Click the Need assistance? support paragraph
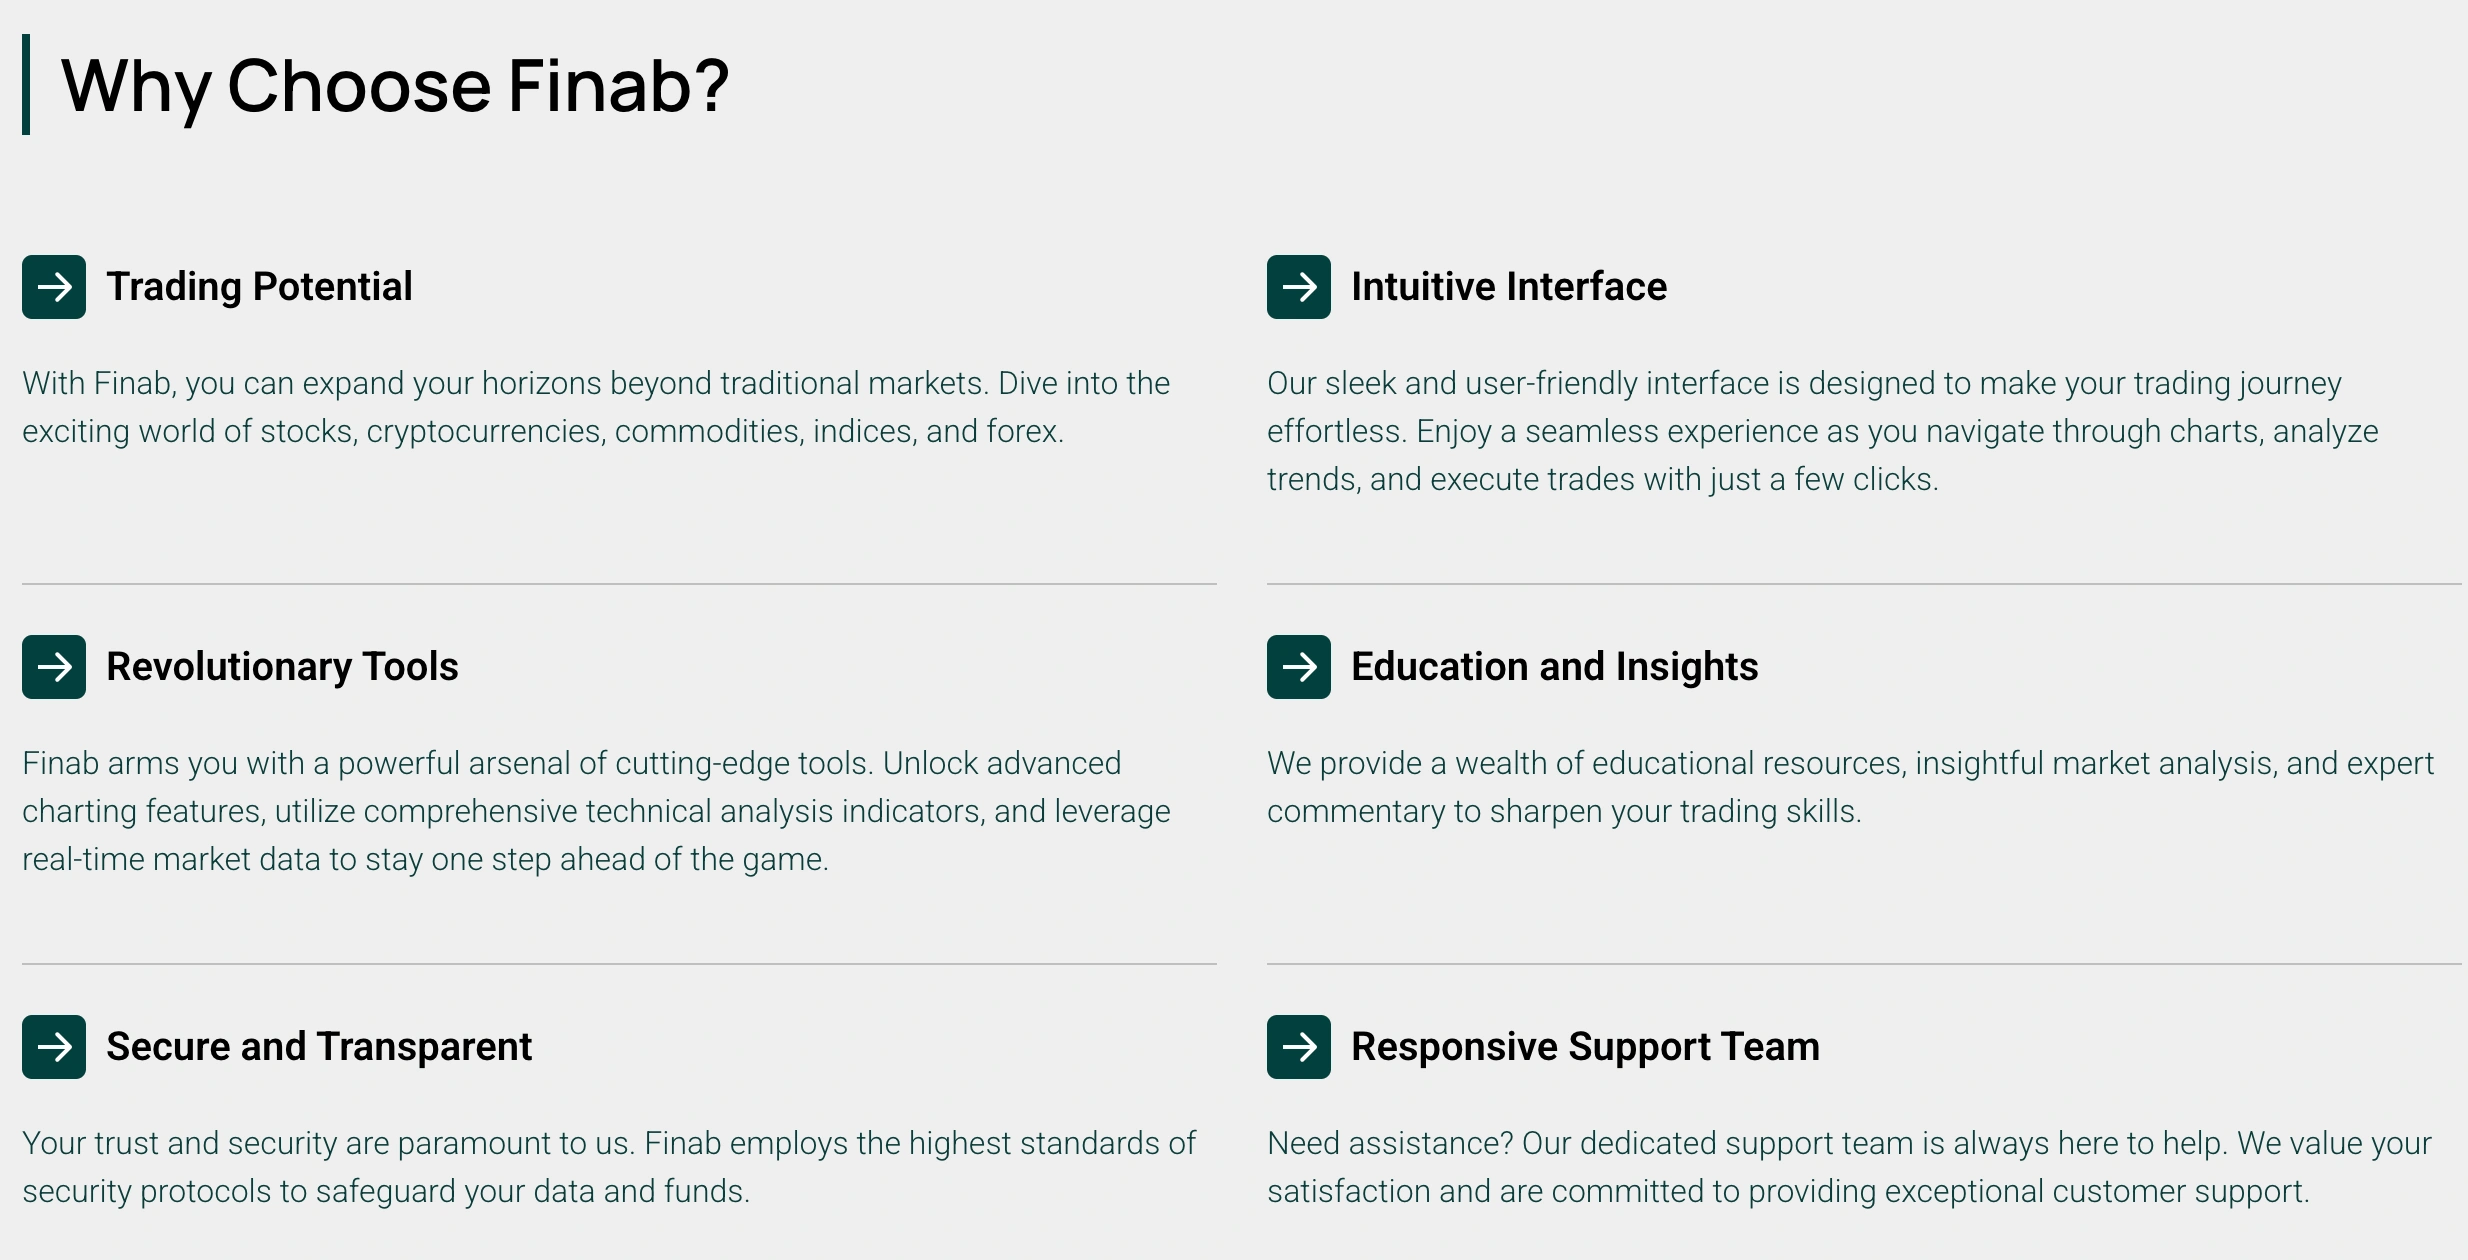The height and width of the screenshot is (1260, 2468). [1849, 1167]
